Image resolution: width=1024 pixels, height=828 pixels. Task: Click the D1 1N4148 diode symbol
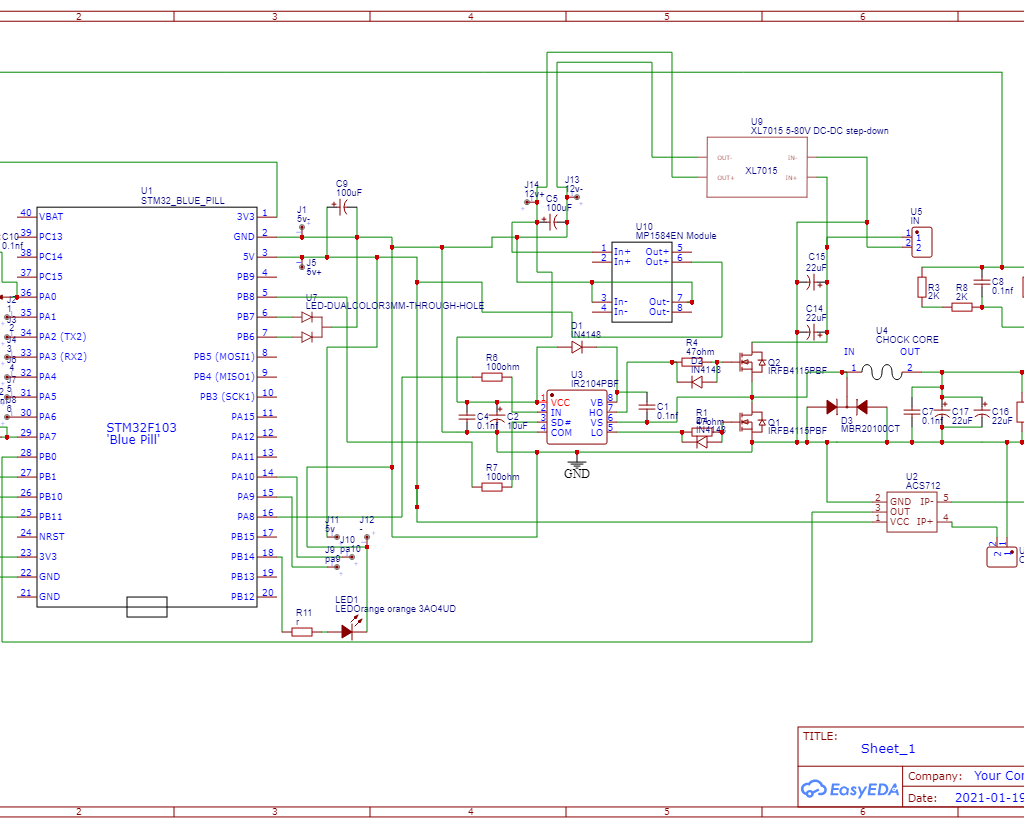point(577,347)
